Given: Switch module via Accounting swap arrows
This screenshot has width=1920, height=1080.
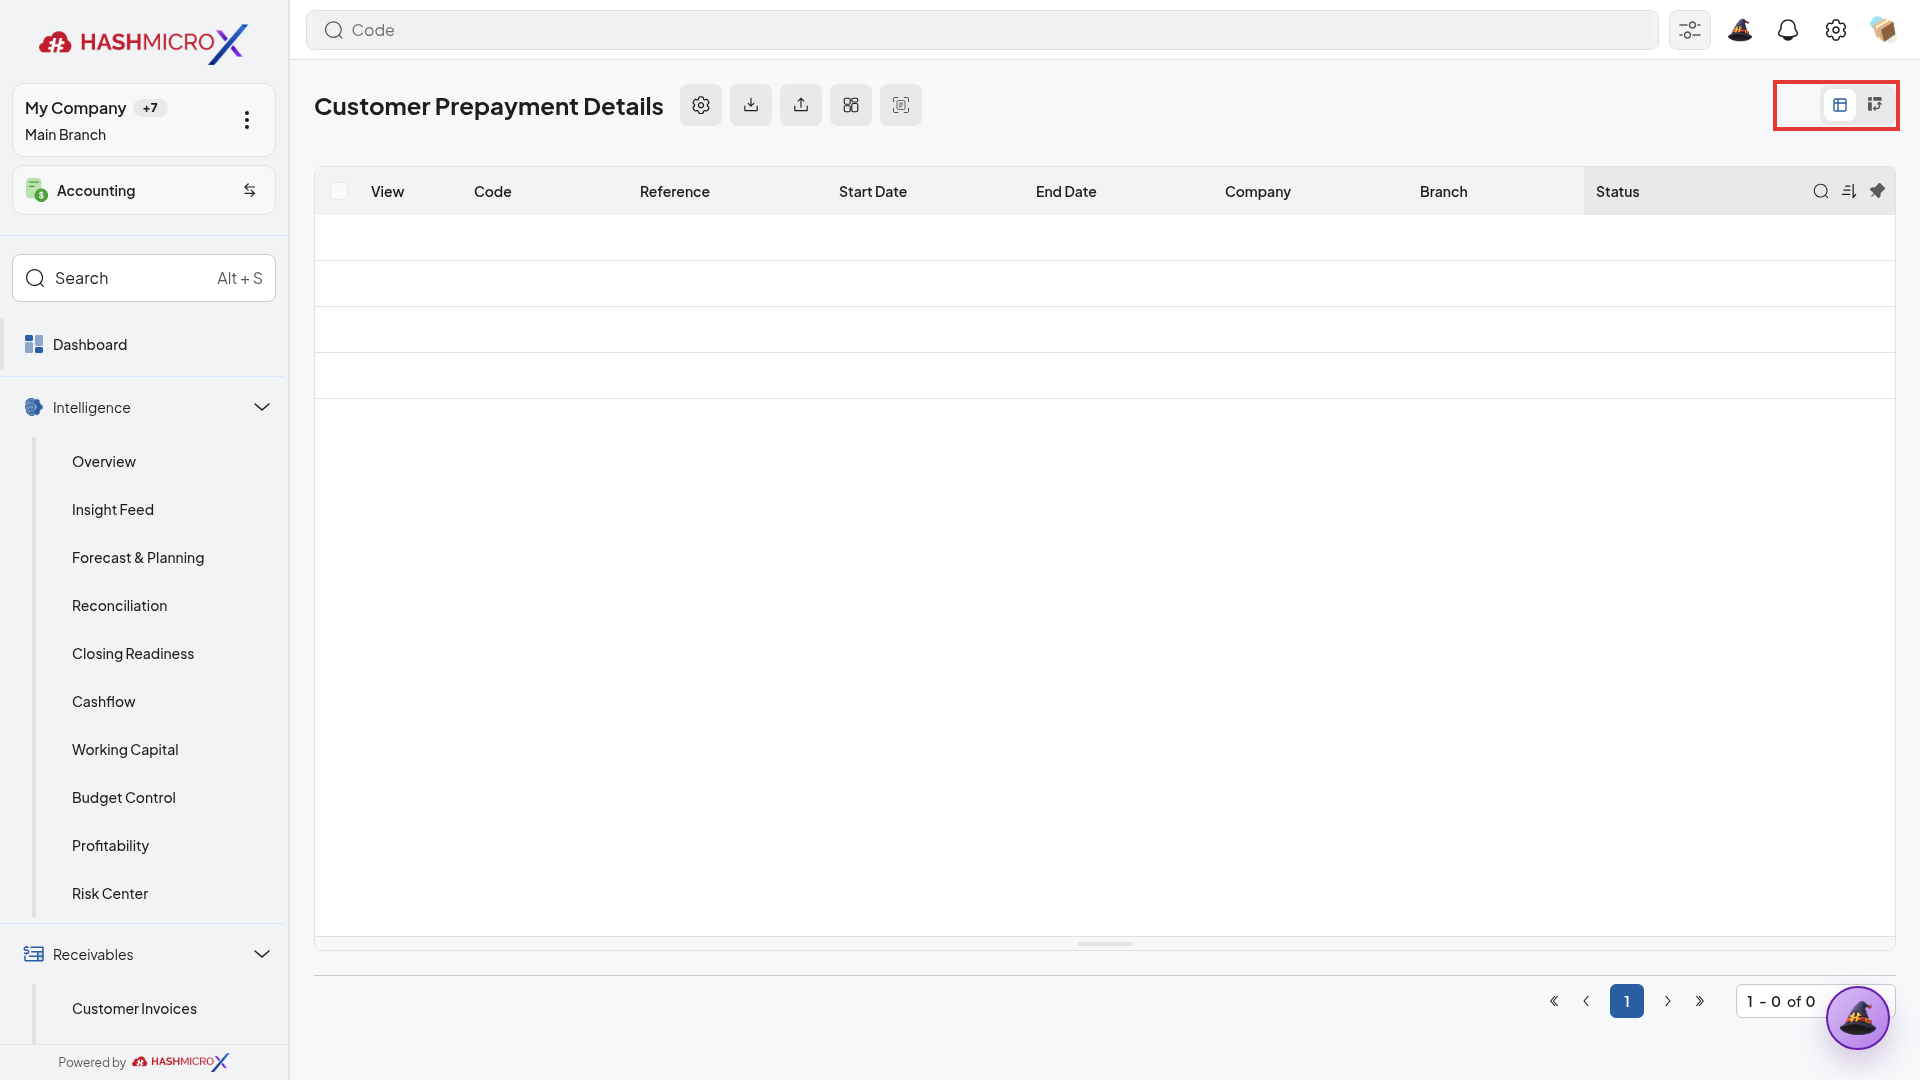Looking at the screenshot, I should (x=250, y=190).
